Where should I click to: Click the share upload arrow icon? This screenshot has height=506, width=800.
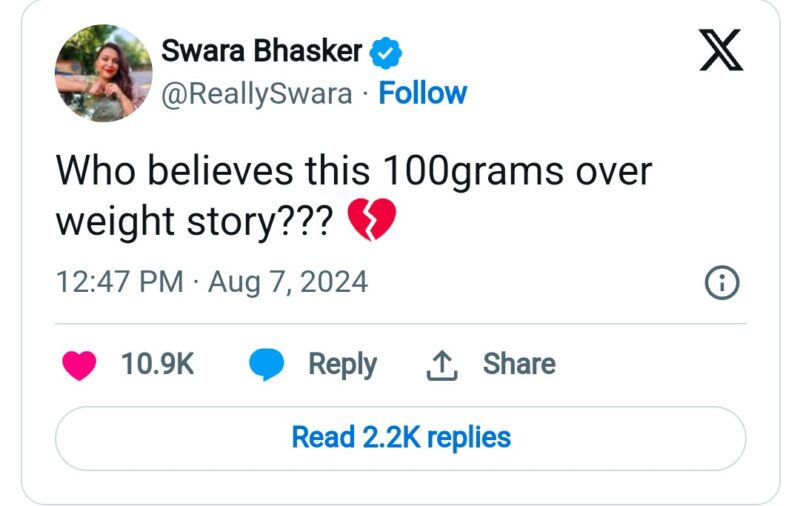click(x=442, y=365)
